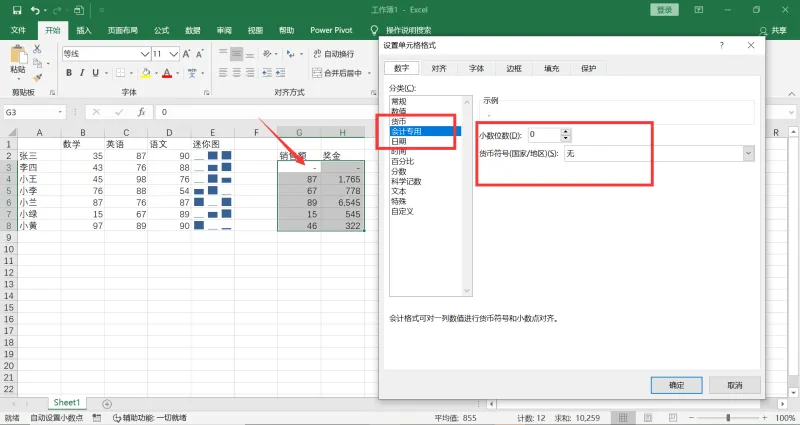Click the center text icon
Image resolution: width=800 pixels, height=425 pixels.
pyautogui.click(x=236, y=73)
